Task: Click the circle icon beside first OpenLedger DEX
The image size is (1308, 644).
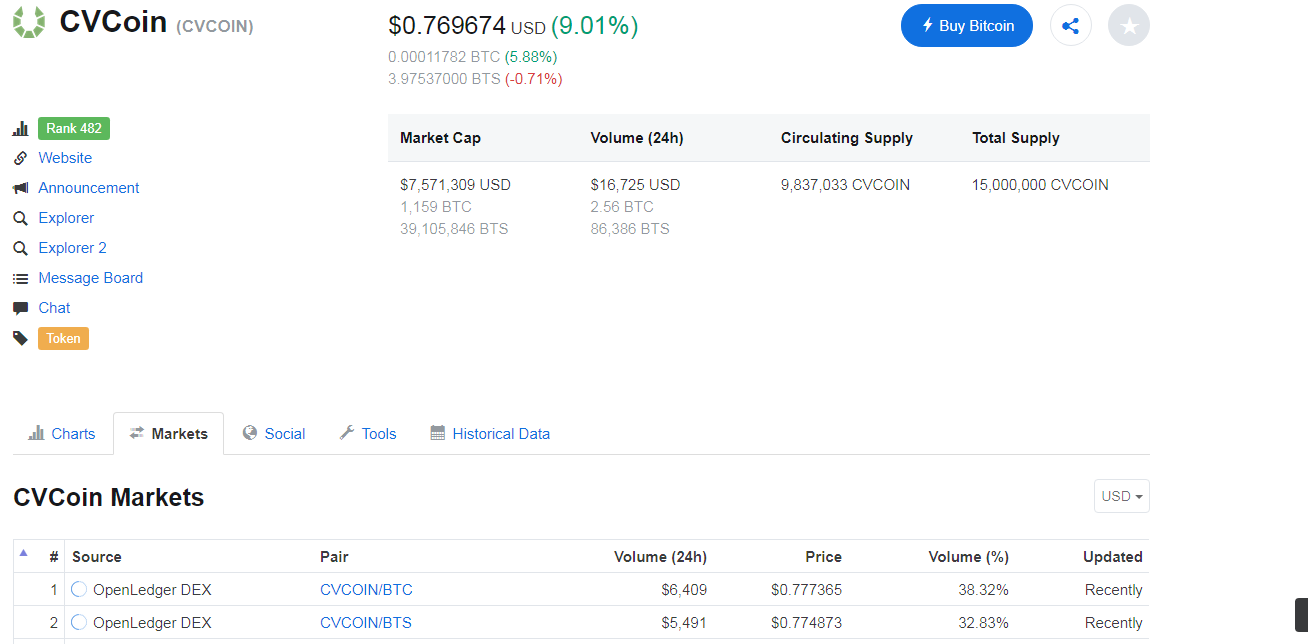Action: tap(79, 590)
